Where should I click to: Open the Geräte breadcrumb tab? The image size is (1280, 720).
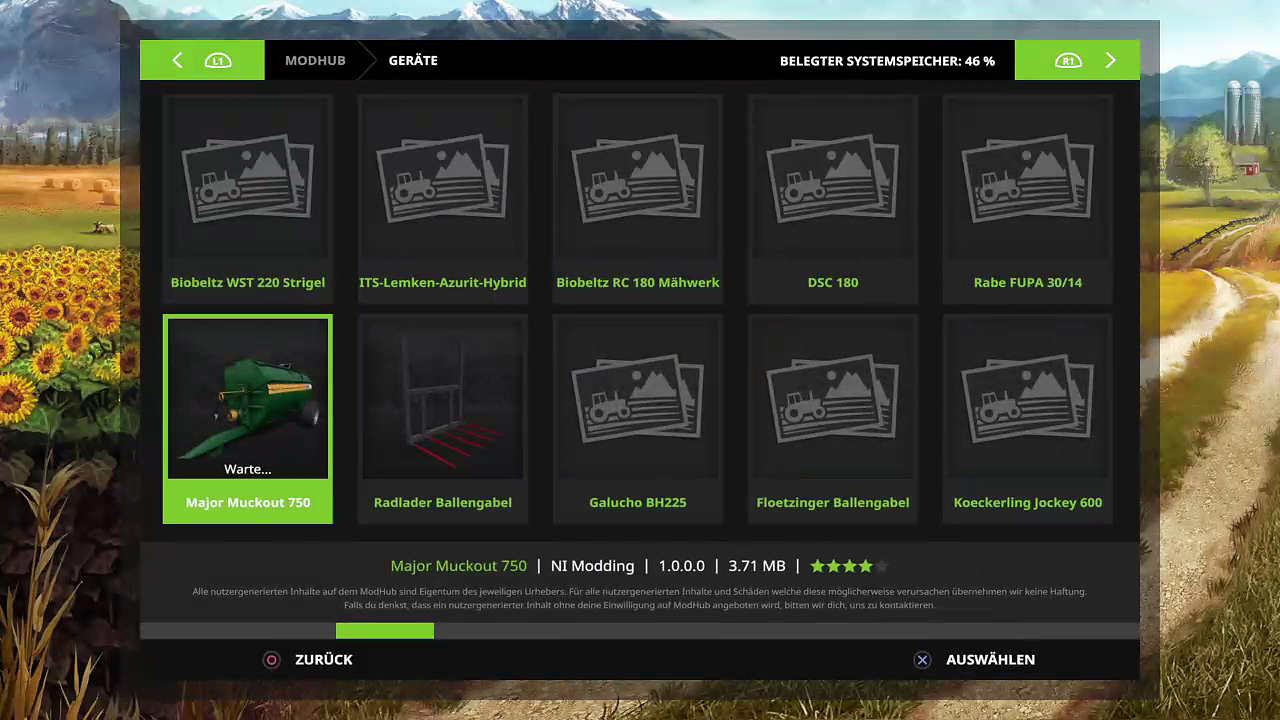click(413, 60)
